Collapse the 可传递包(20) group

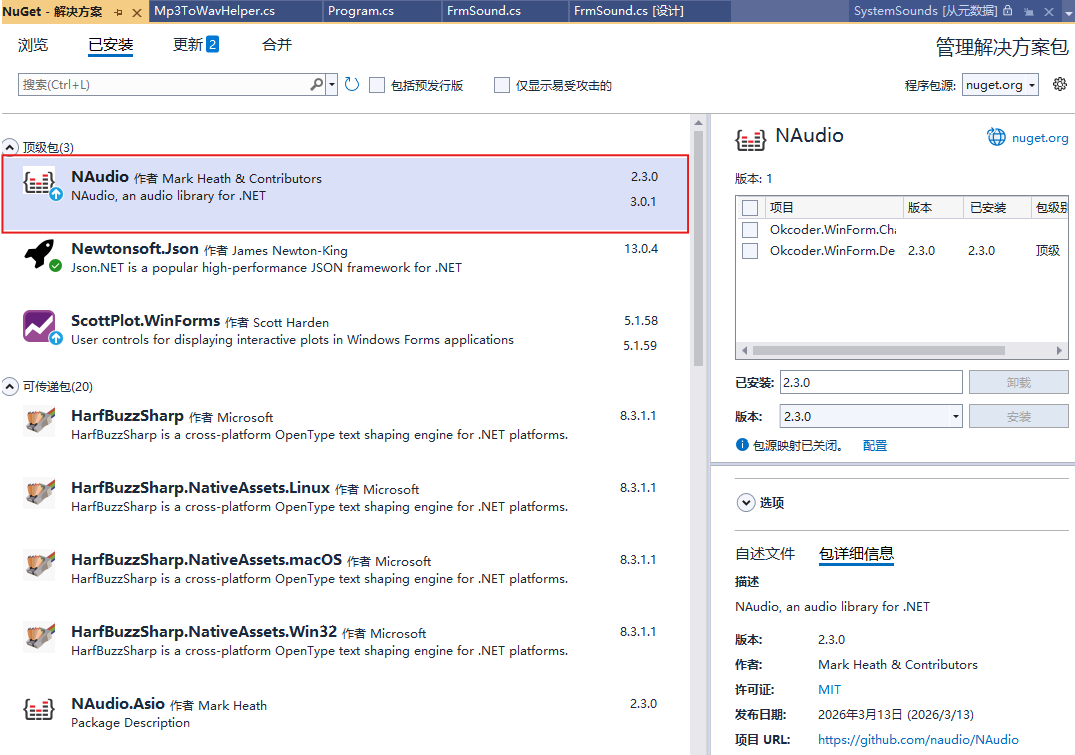pyautogui.click(x=10, y=387)
